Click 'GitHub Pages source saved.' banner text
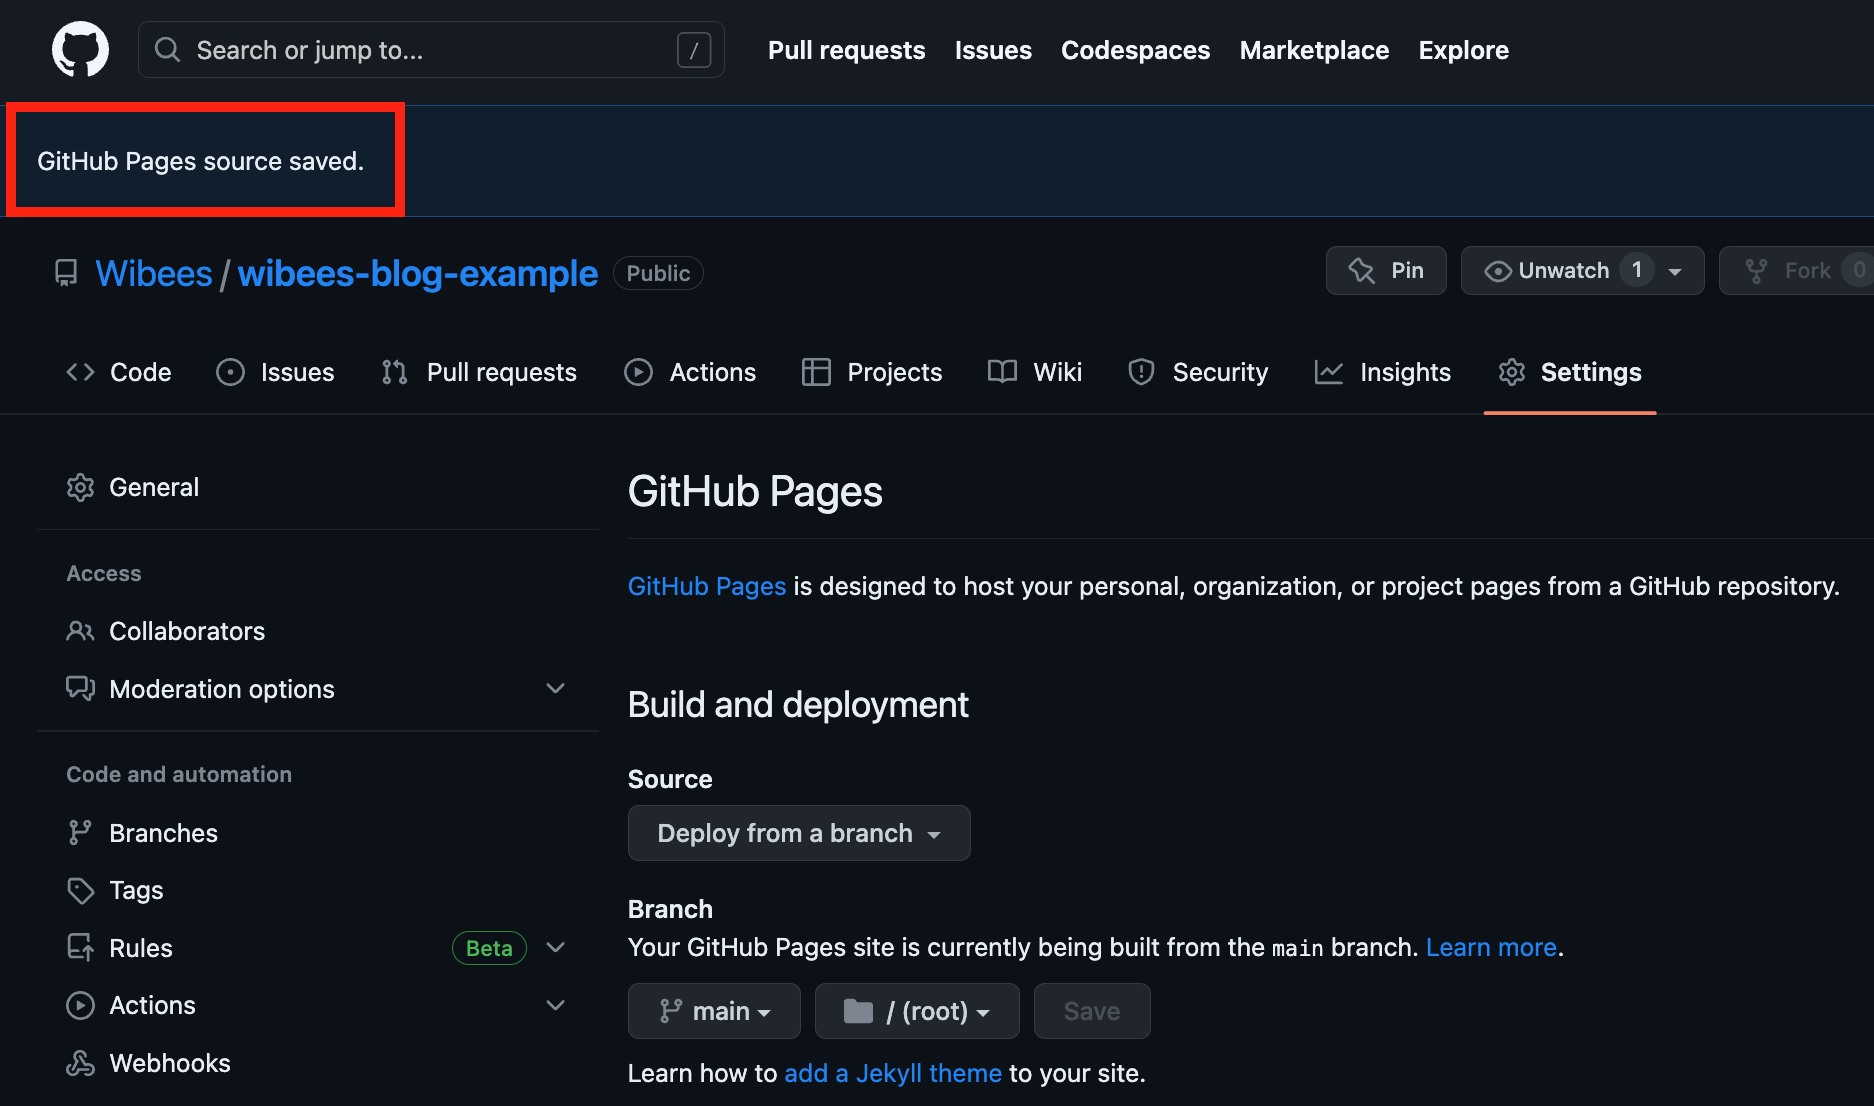This screenshot has width=1874, height=1106. (200, 161)
